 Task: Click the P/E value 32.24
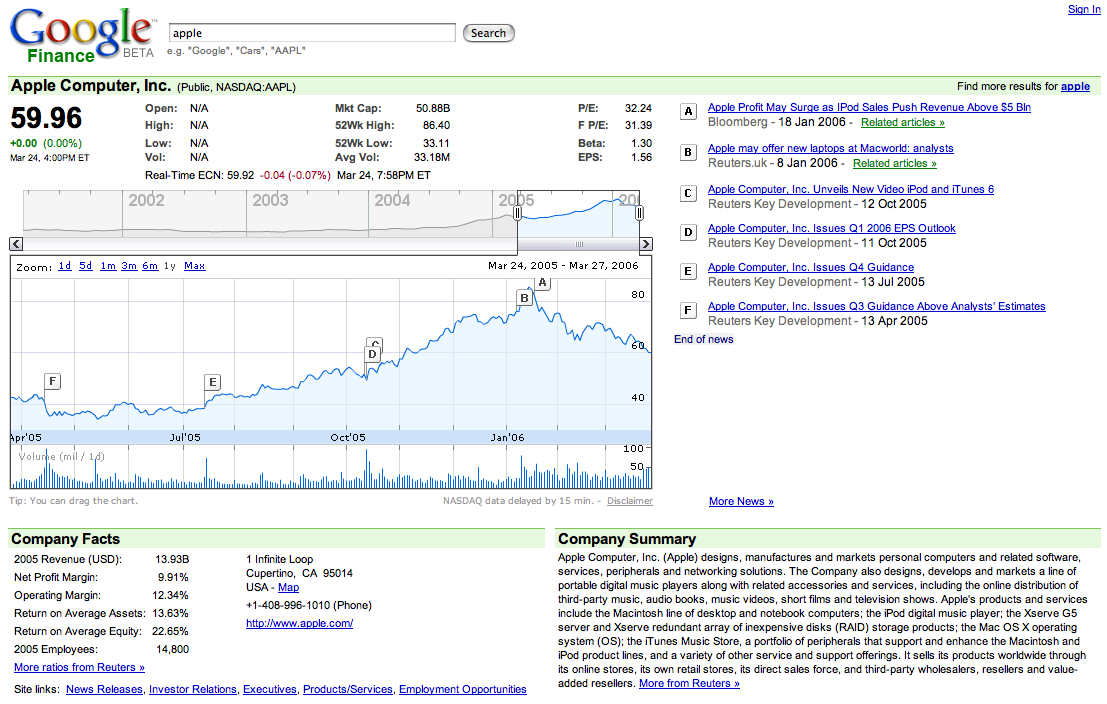[x=638, y=109]
